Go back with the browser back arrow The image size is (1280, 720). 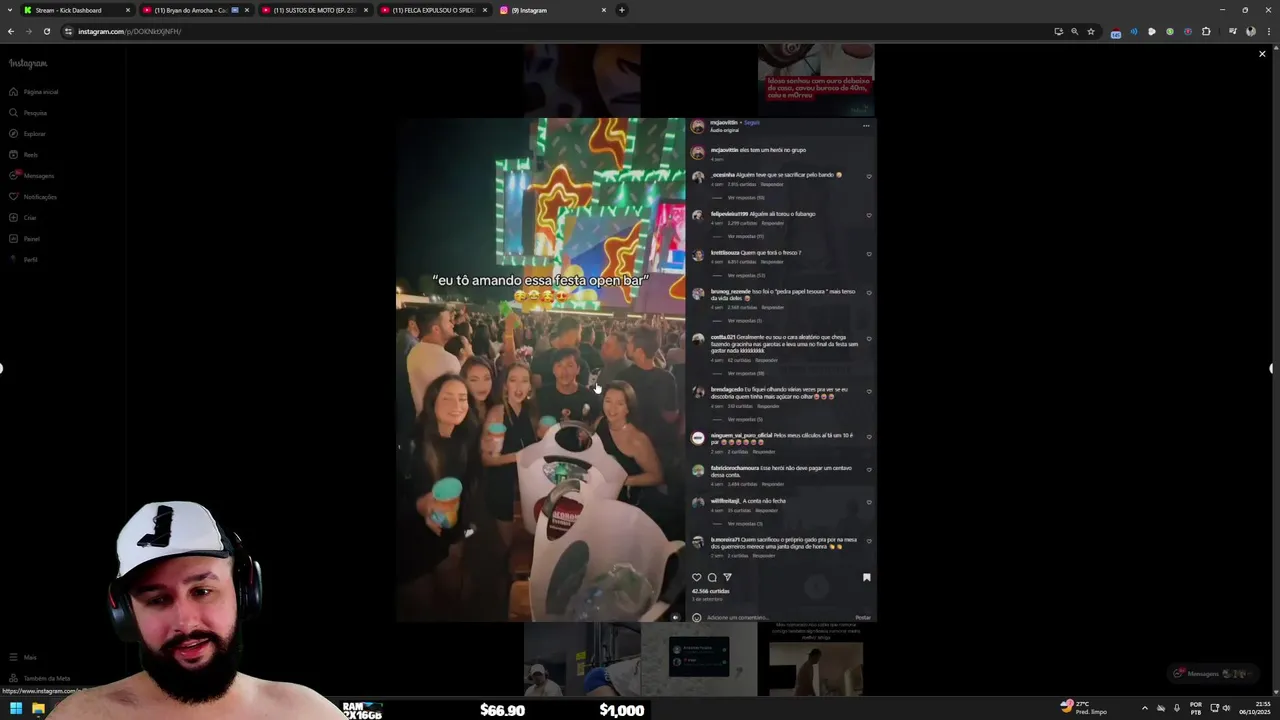(11, 31)
